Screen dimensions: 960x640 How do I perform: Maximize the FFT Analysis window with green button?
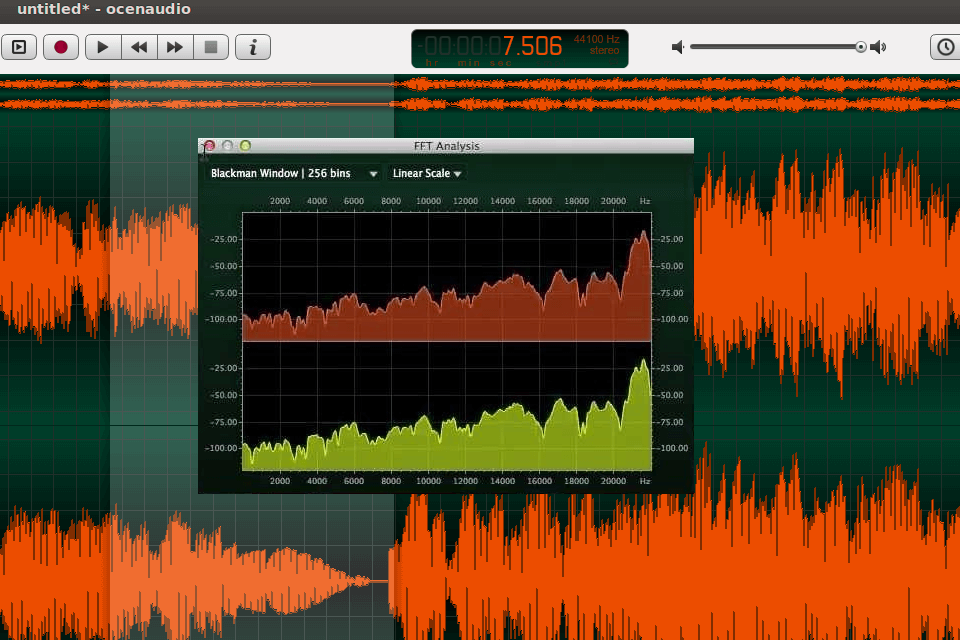click(245, 146)
